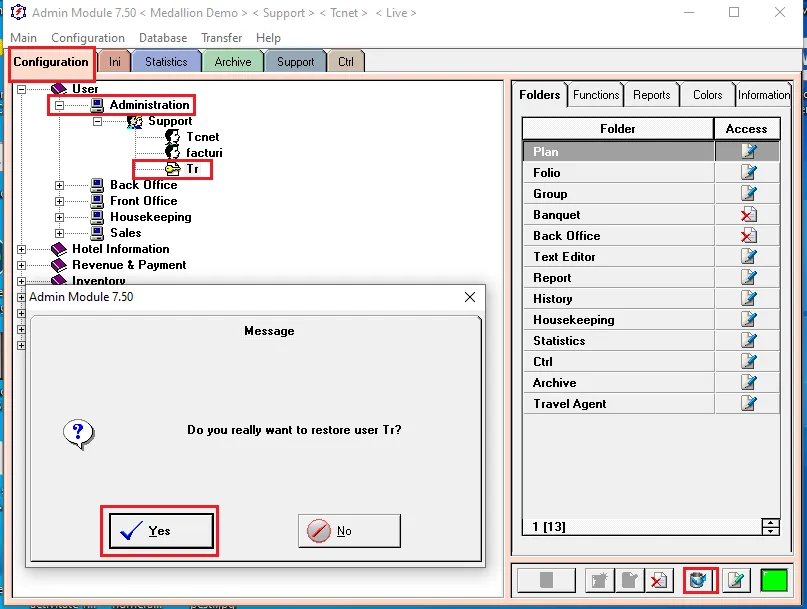Toggle access icon for Folio folder

[748, 172]
